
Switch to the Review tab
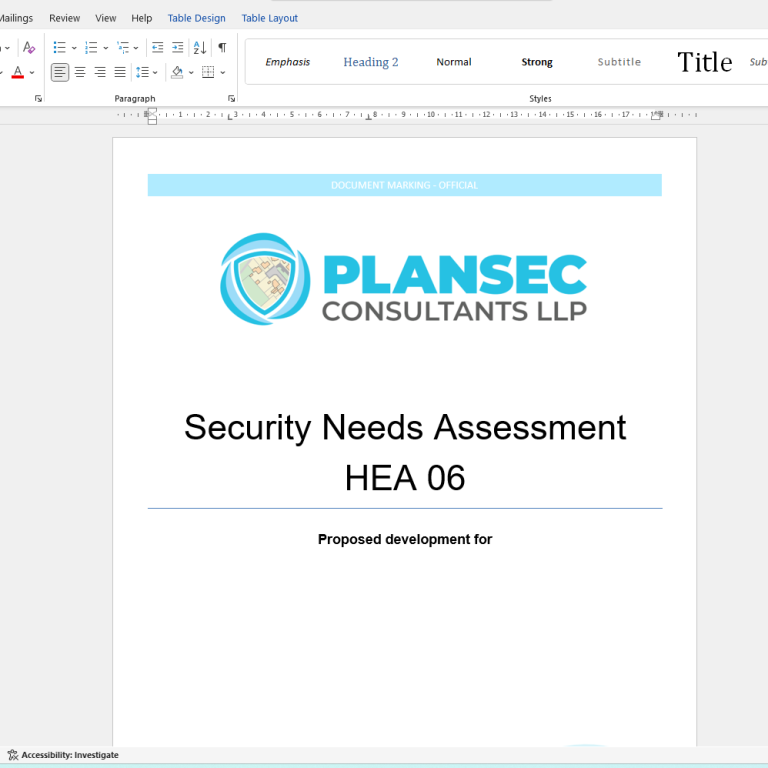pyautogui.click(x=64, y=18)
